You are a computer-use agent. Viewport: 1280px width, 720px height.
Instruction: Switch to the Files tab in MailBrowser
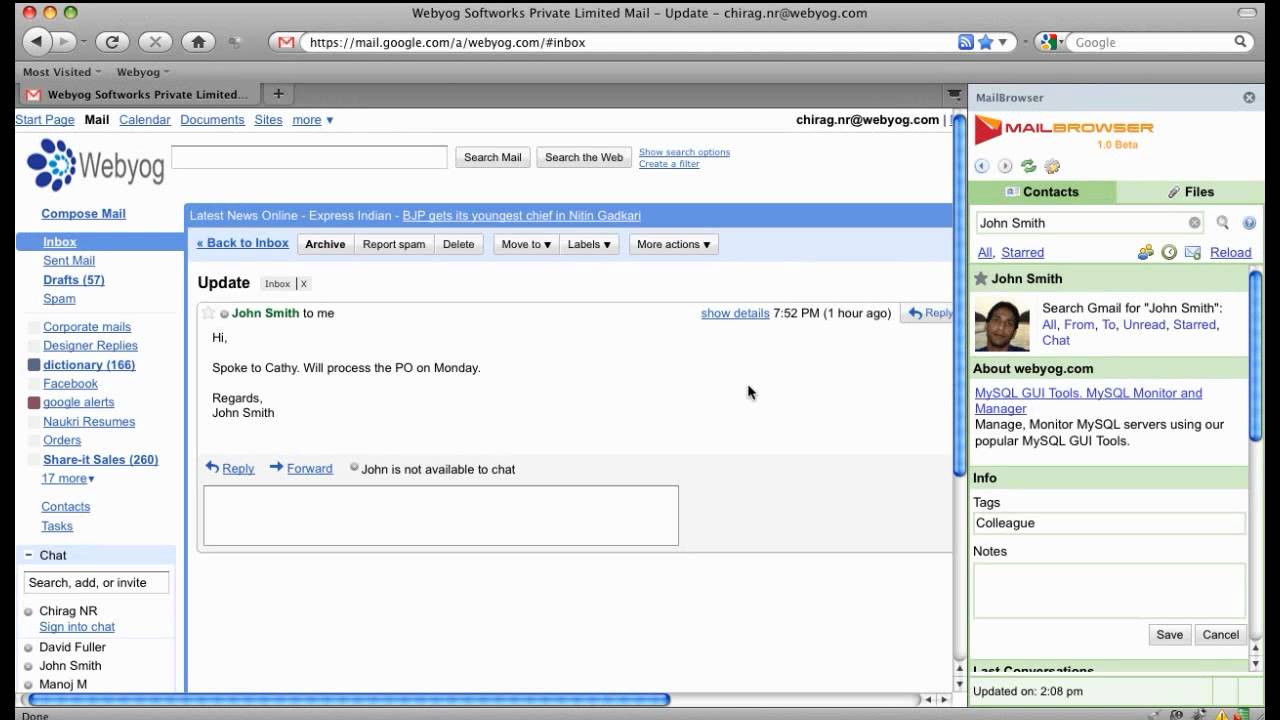click(1190, 192)
